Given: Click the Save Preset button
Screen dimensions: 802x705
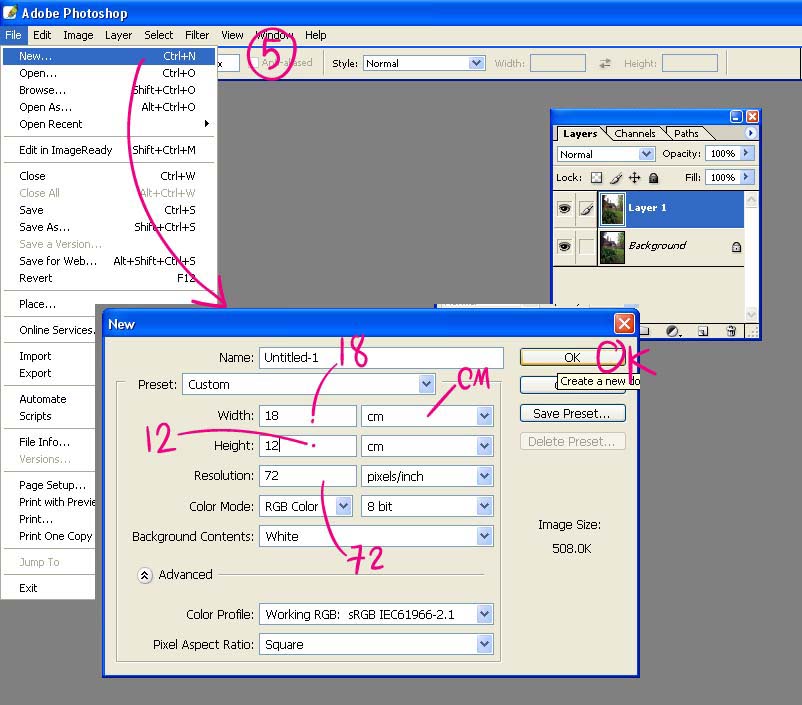Looking at the screenshot, I should [x=572, y=413].
